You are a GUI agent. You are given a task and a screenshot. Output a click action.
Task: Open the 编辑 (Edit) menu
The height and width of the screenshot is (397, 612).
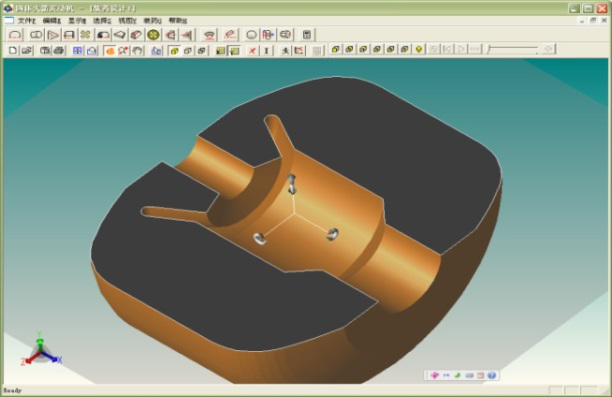click(52, 21)
